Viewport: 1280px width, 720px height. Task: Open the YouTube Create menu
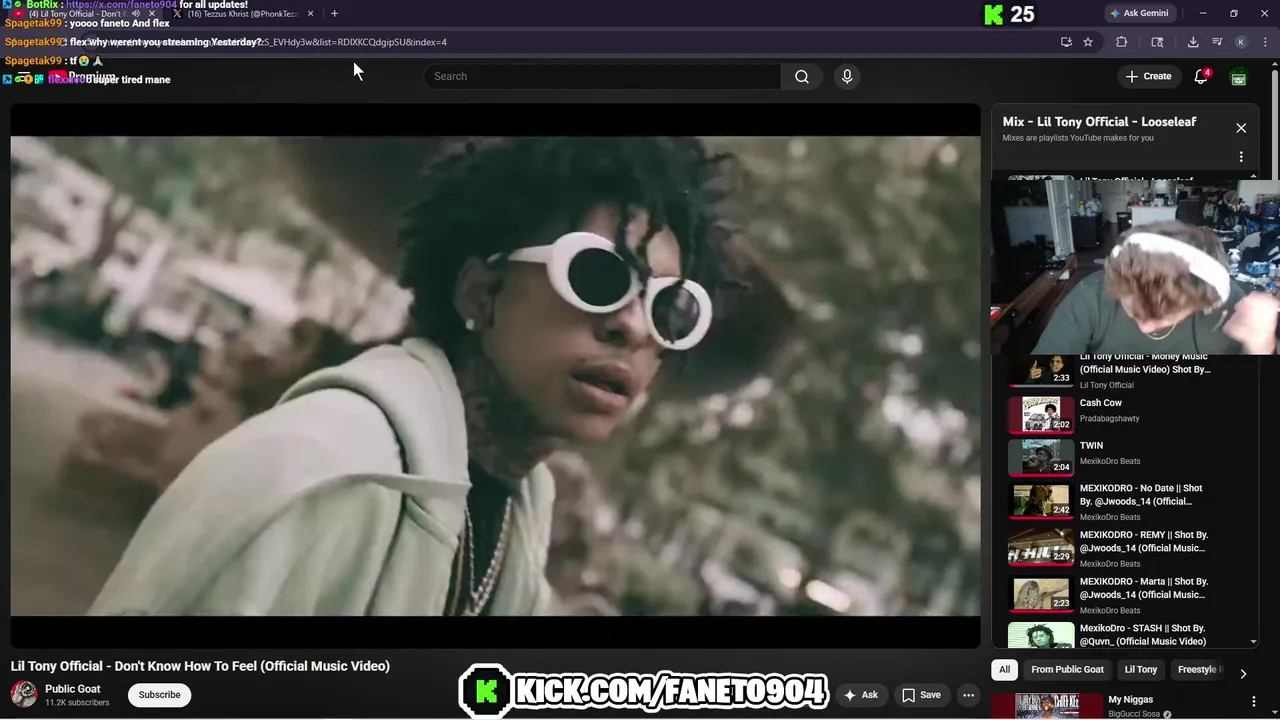[1148, 76]
